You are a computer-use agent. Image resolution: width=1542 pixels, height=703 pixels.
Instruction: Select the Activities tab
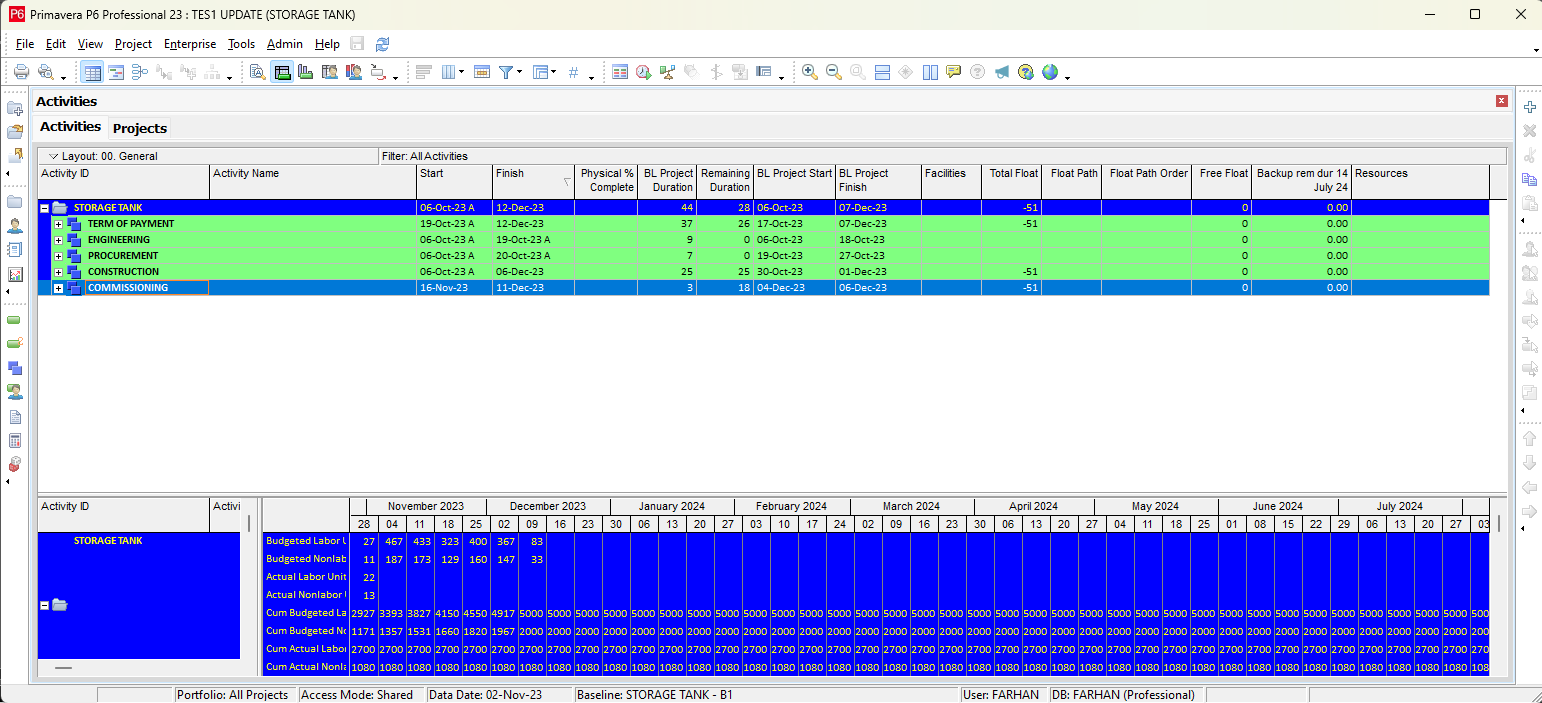tap(70, 127)
